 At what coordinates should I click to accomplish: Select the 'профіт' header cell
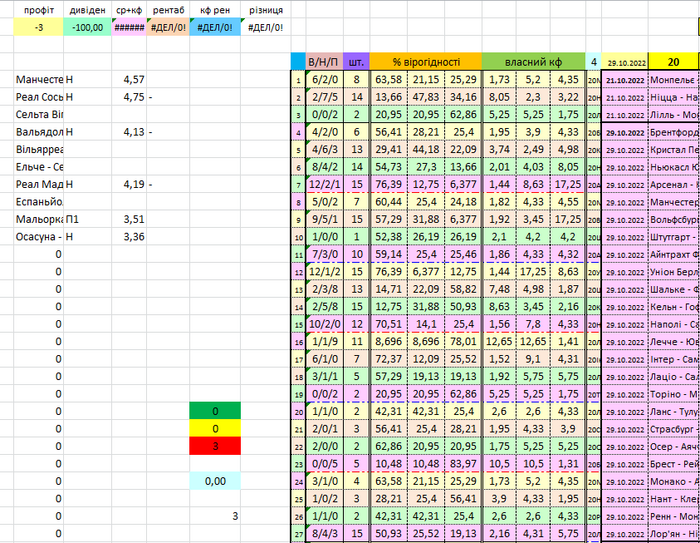point(38,10)
